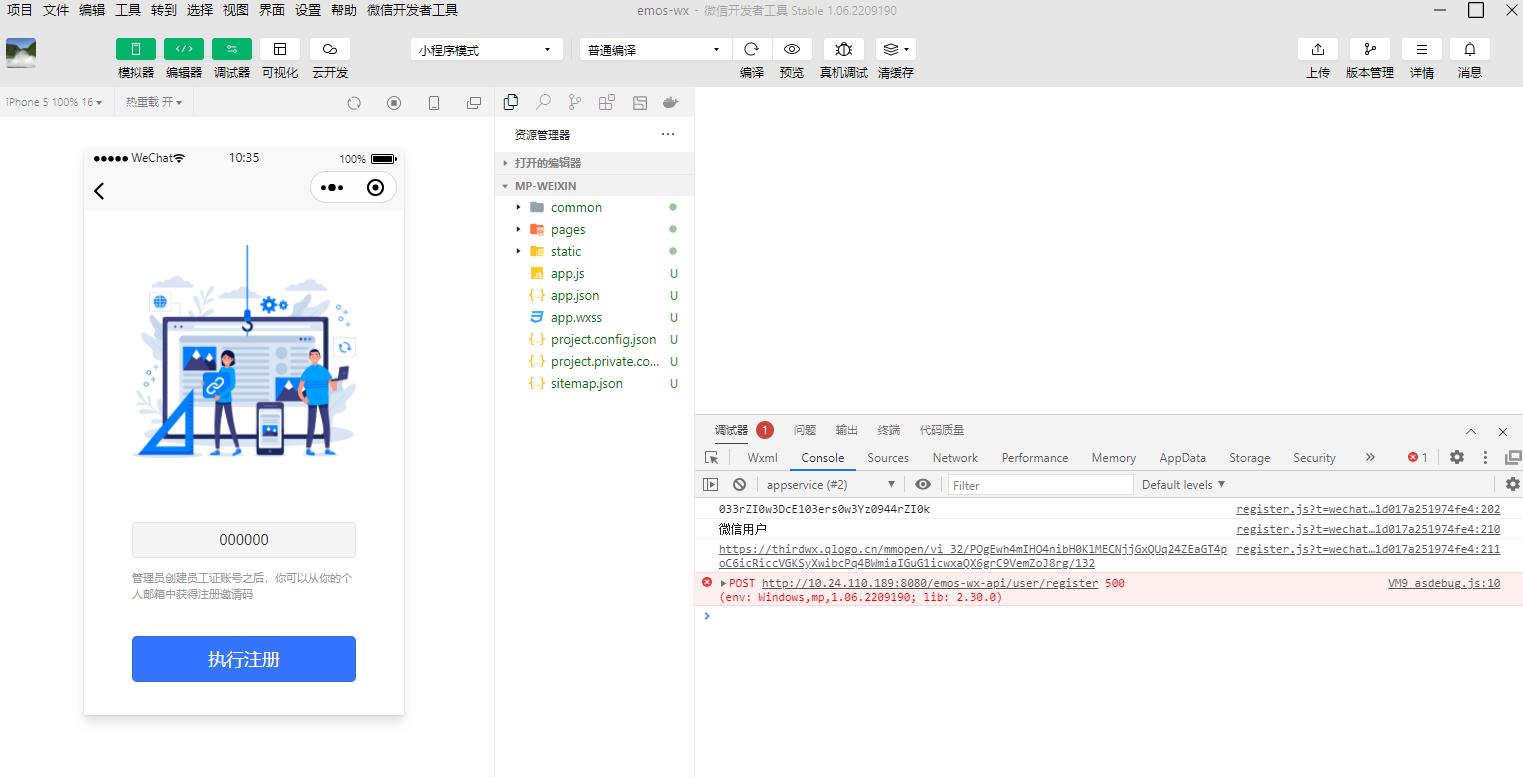Image resolution: width=1523 pixels, height=777 pixels.
Task: Open the iPhone 5 device selector dropdown
Action: coord(54,102)
